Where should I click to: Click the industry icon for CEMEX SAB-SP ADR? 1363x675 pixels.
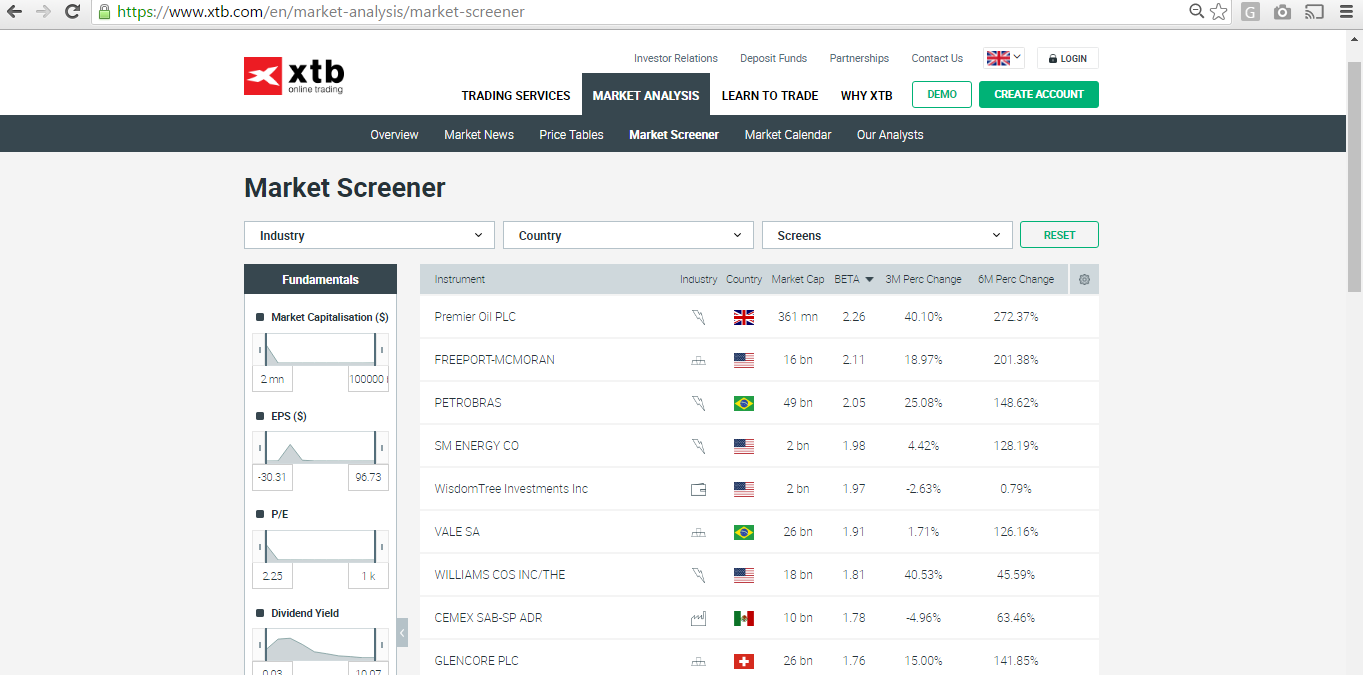698,619
